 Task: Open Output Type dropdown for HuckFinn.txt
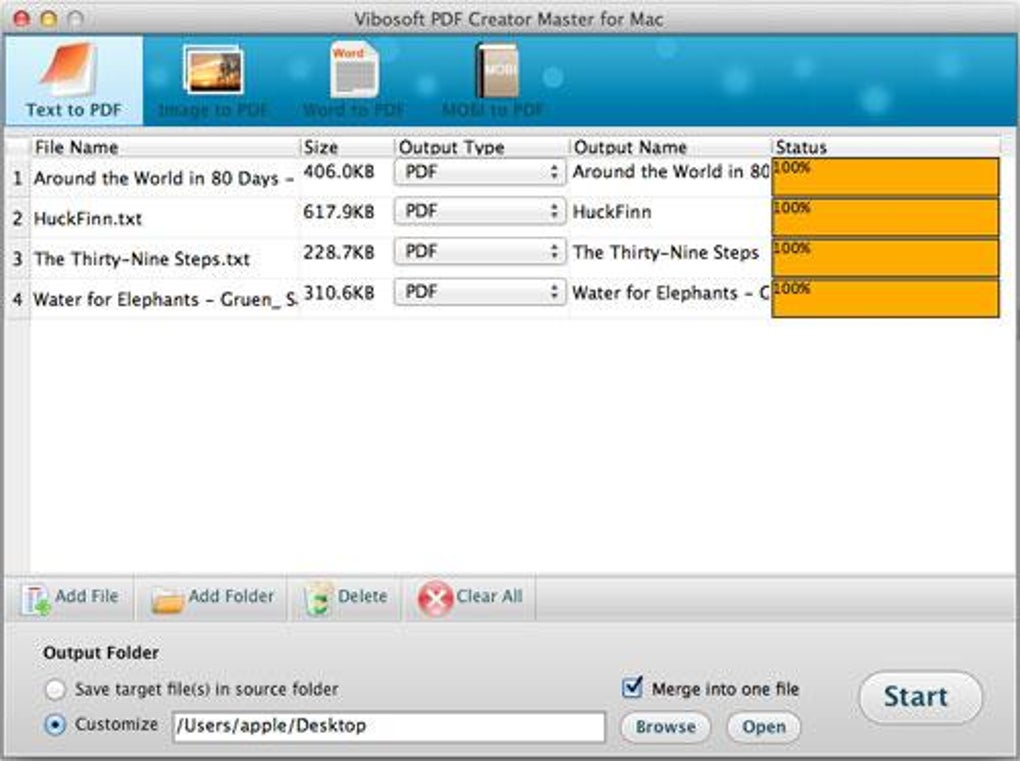[x=479, y=211]
